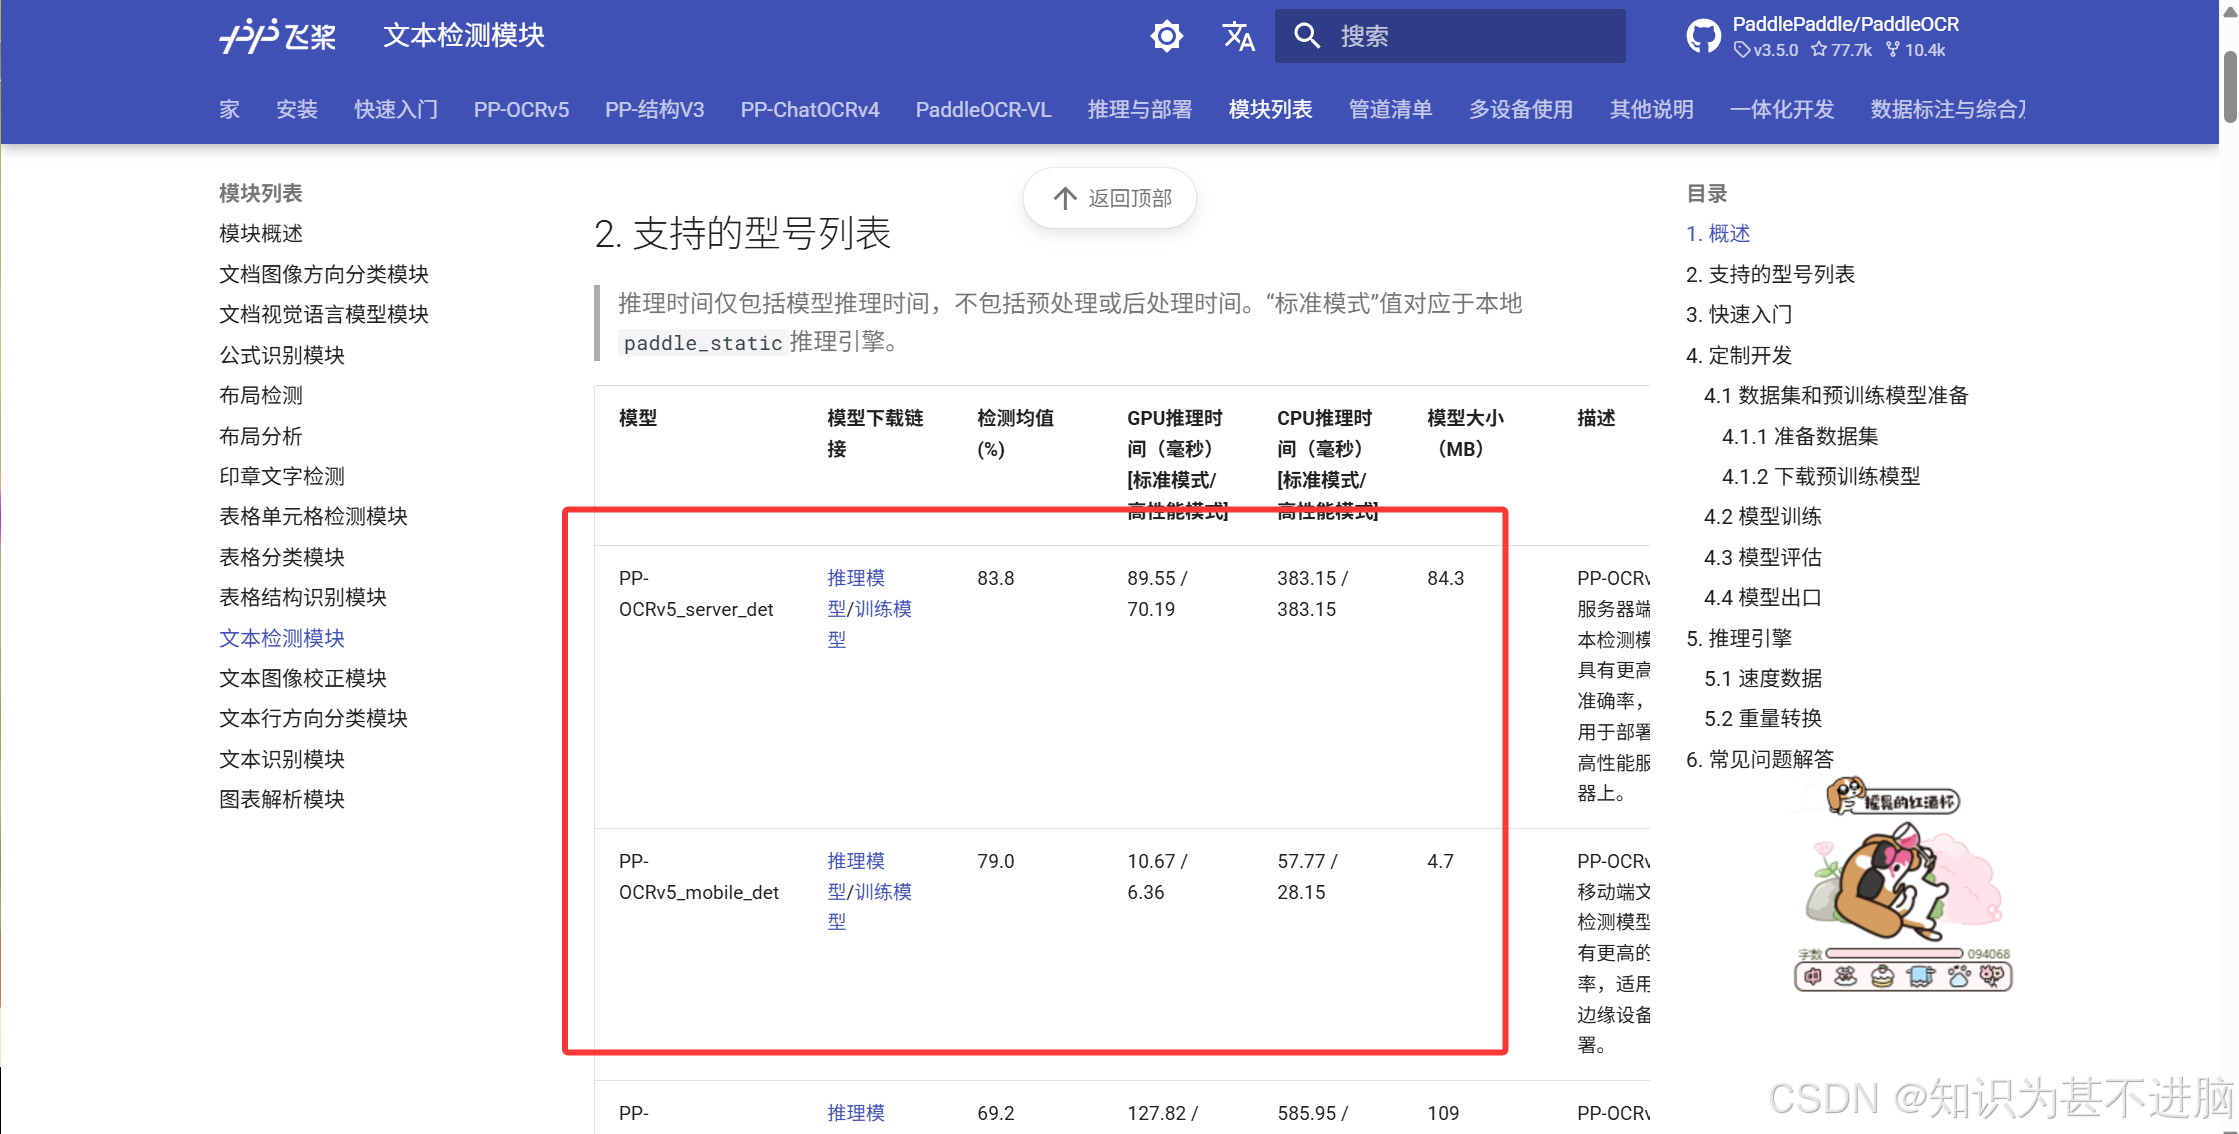Click the 83.8 detection value cell
This screenshot has height=1134, width=2239.
[x=995, y=579]
